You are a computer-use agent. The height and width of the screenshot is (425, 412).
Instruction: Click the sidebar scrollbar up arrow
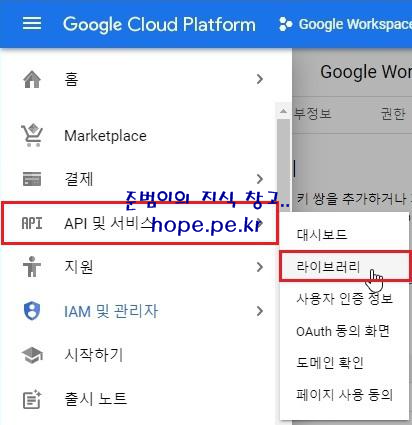283,111
